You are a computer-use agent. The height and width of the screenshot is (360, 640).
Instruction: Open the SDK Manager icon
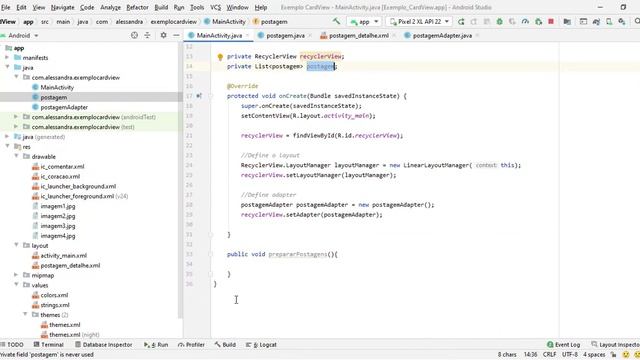[x=622, y=22]
